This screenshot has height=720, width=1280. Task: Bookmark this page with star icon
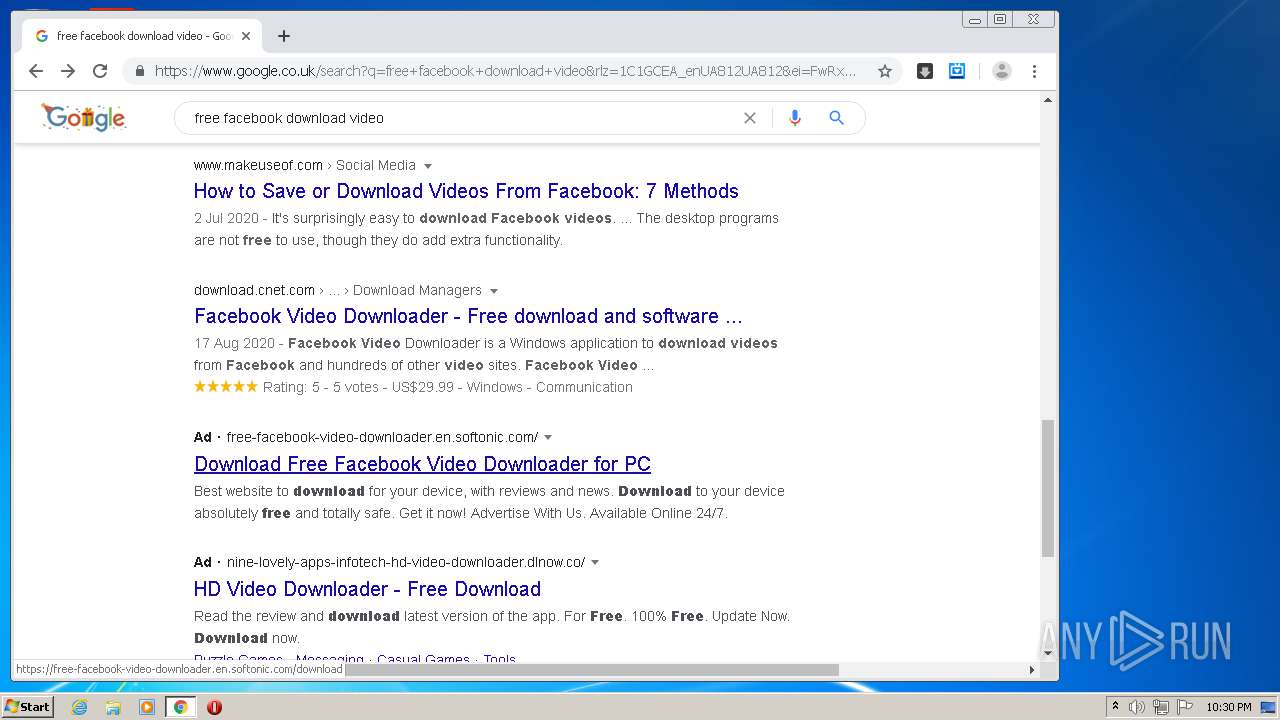tap(885, 71)
